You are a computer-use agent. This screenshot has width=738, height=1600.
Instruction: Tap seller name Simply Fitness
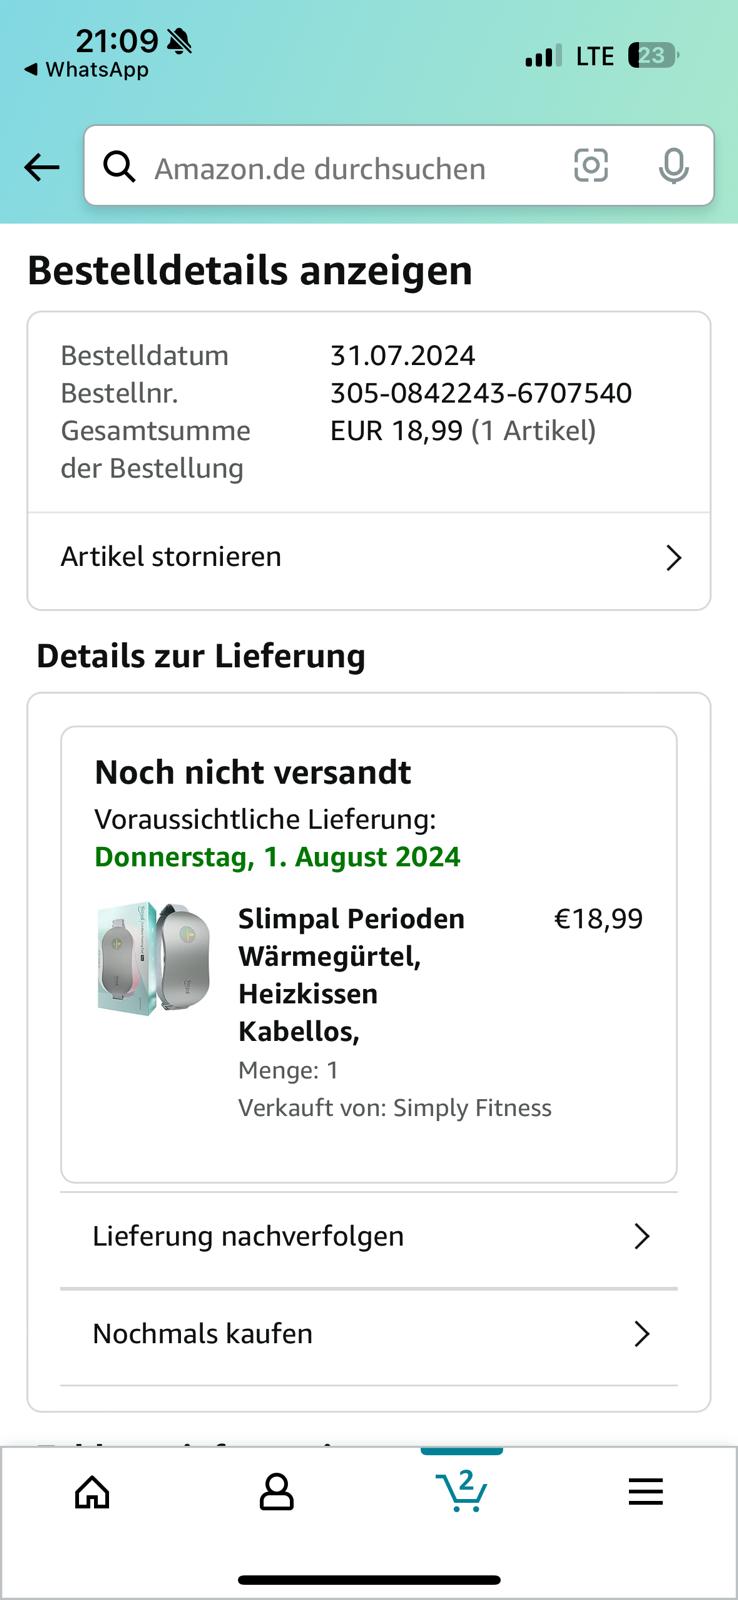pos(472,1108)
